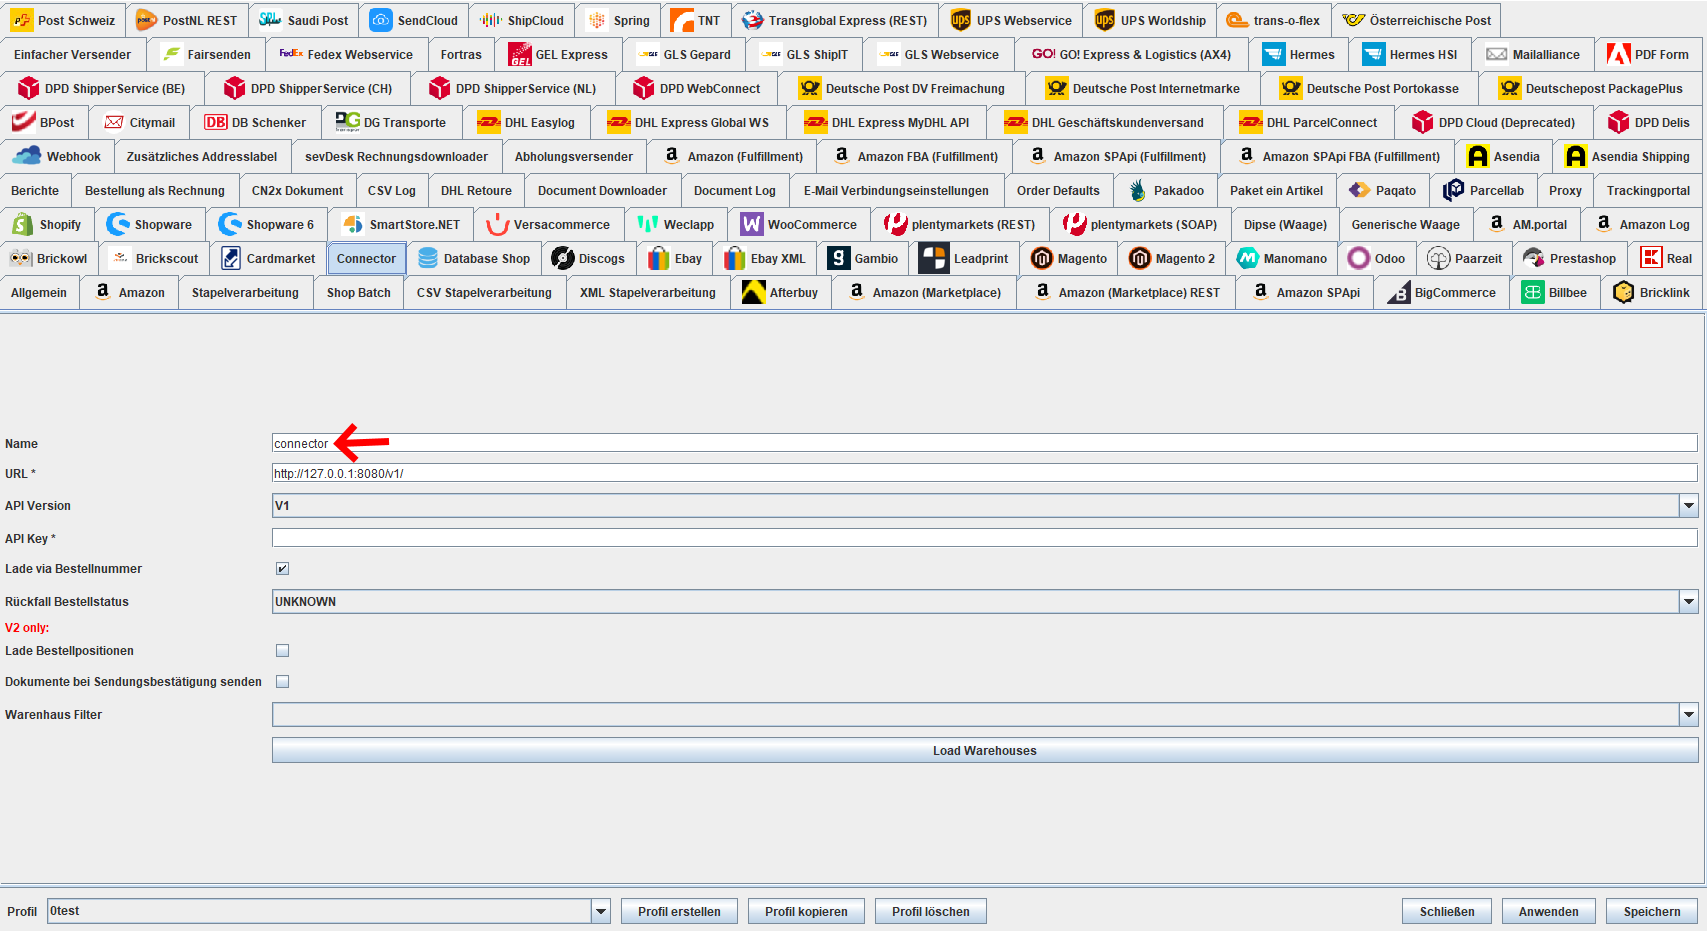Expand the Warenhaus Filter dropdown

point(1688,715)
